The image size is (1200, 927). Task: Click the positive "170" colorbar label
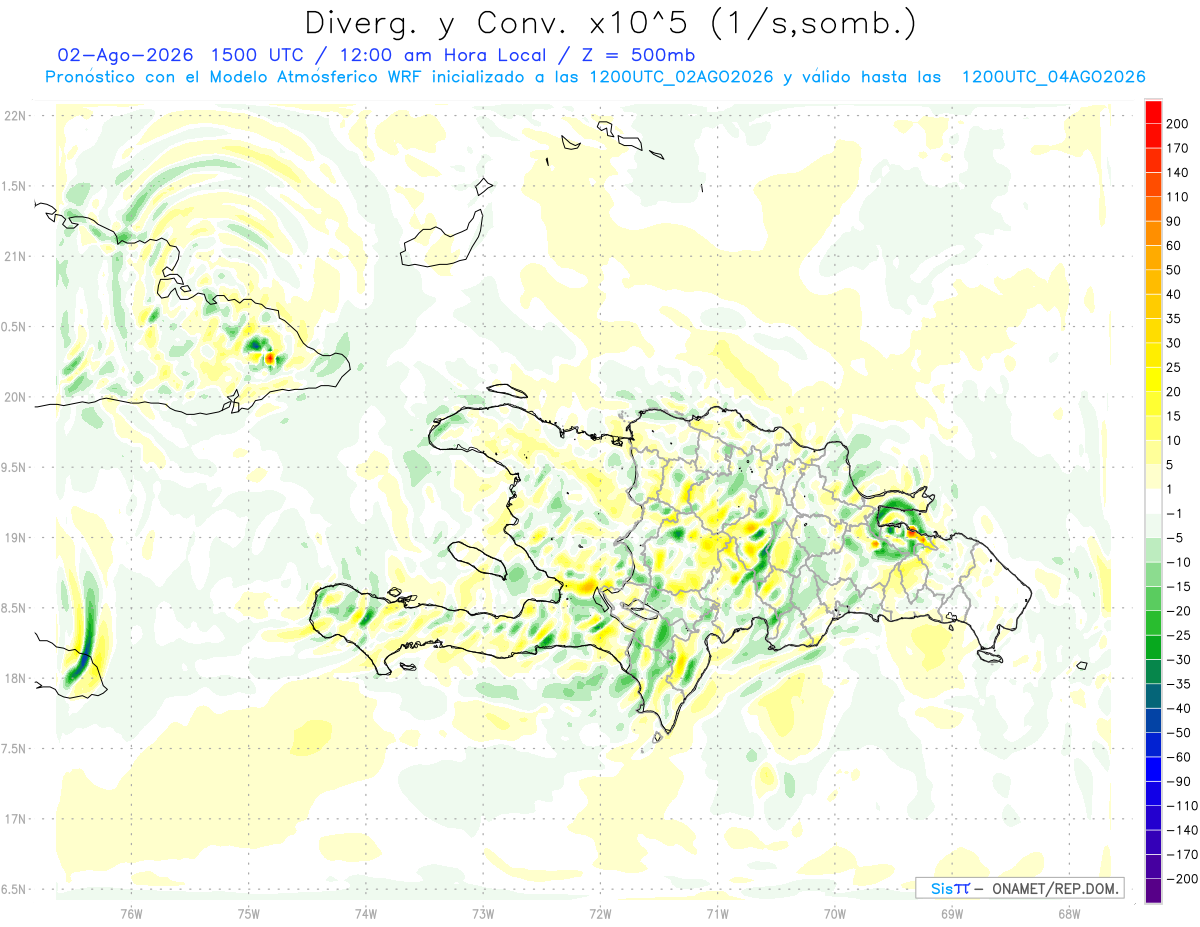pyautogui.click(x=1177, y=149)
